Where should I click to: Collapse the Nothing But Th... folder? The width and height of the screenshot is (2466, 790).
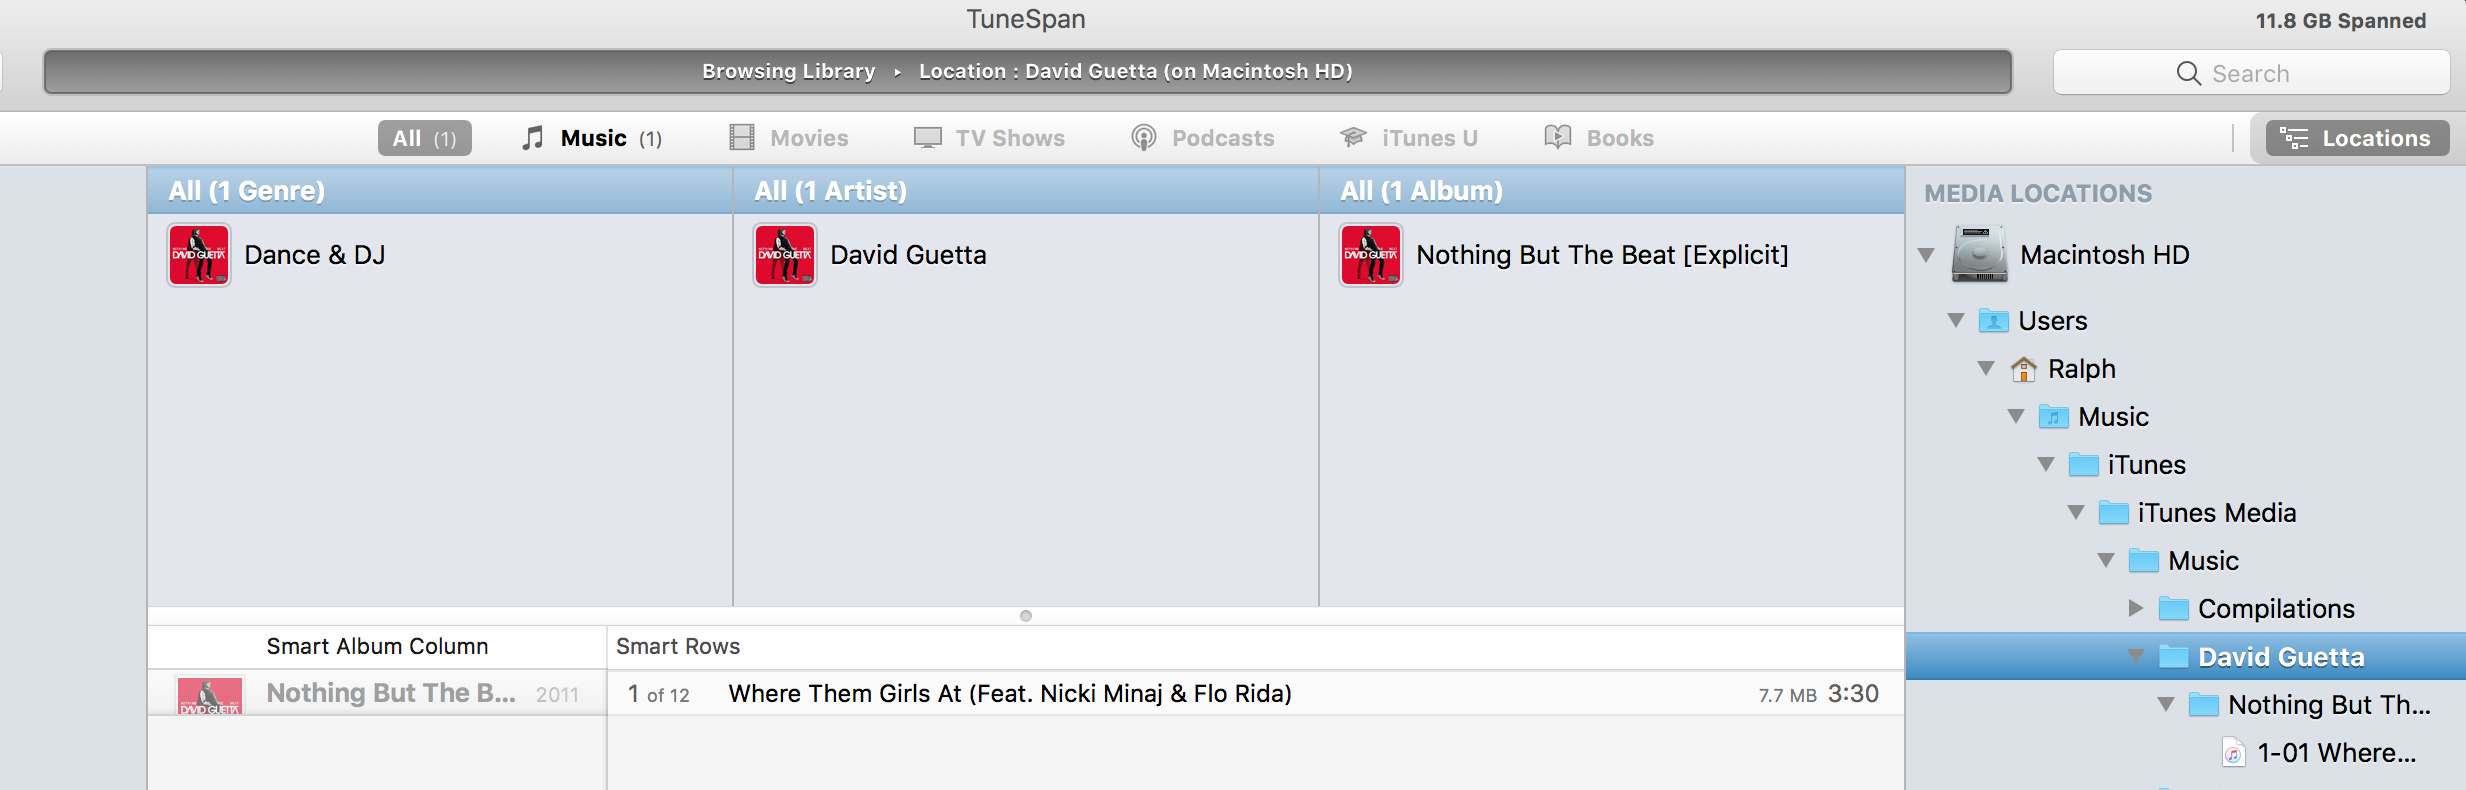point(2165,705)
